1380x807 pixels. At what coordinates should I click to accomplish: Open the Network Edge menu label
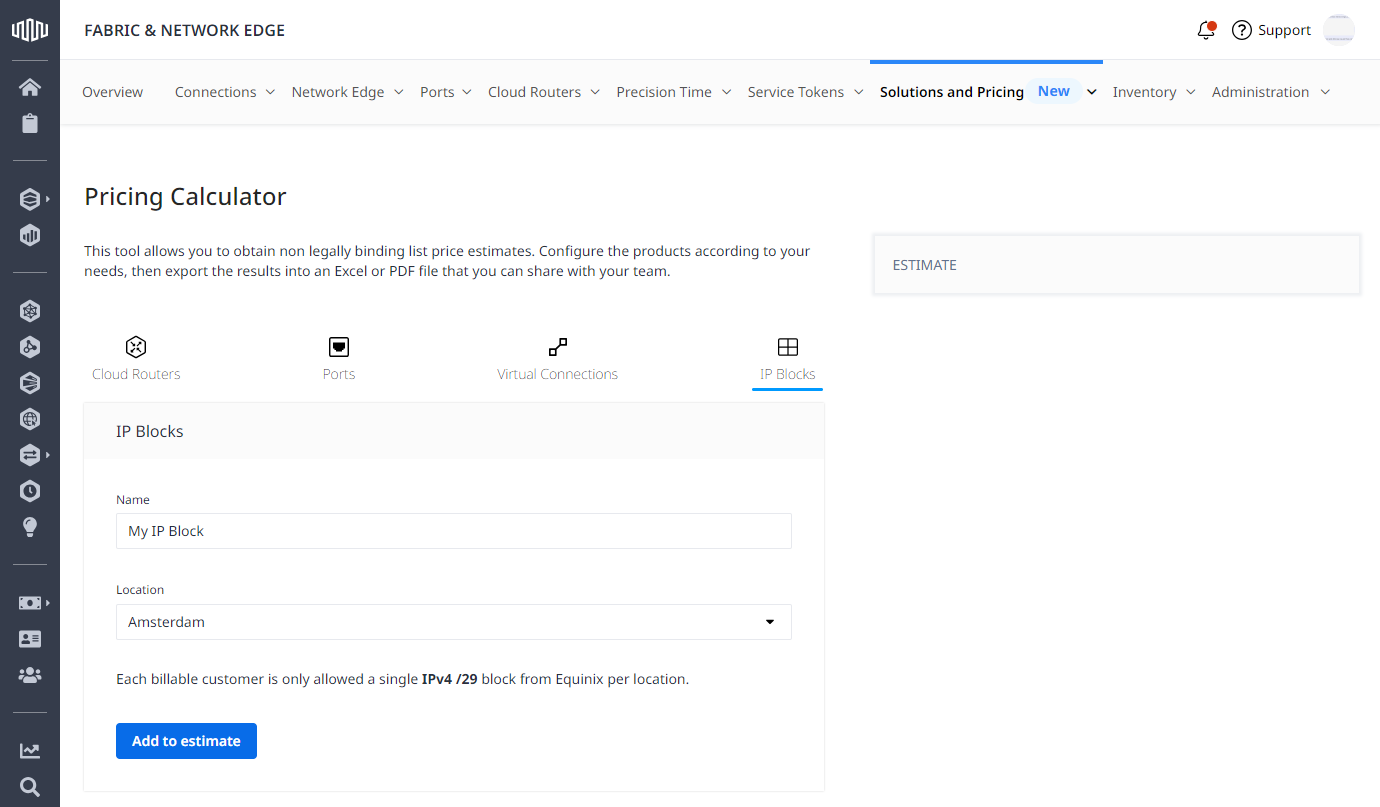pos(338,92)
